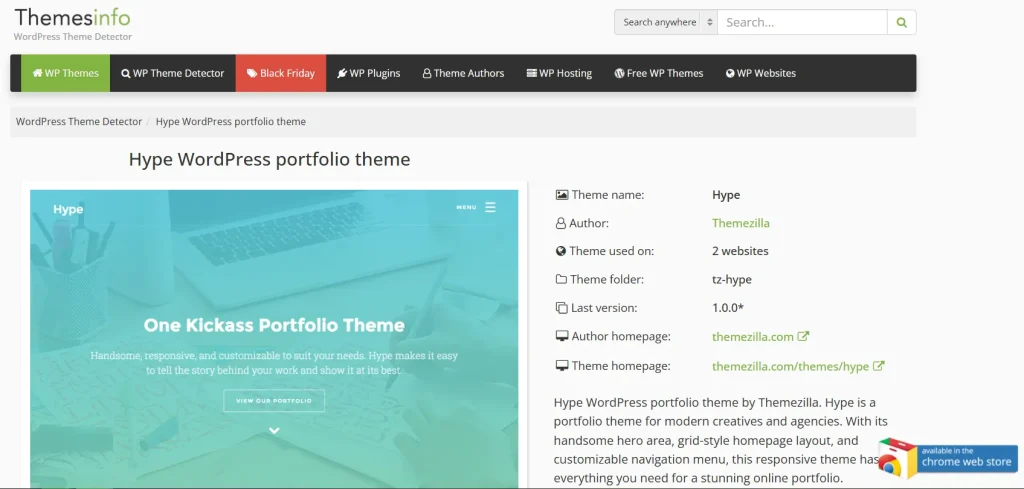Viewport: 1024px width, 489px height.
Task: Open the WP Hosting menu item
Action: coord(559,73)
